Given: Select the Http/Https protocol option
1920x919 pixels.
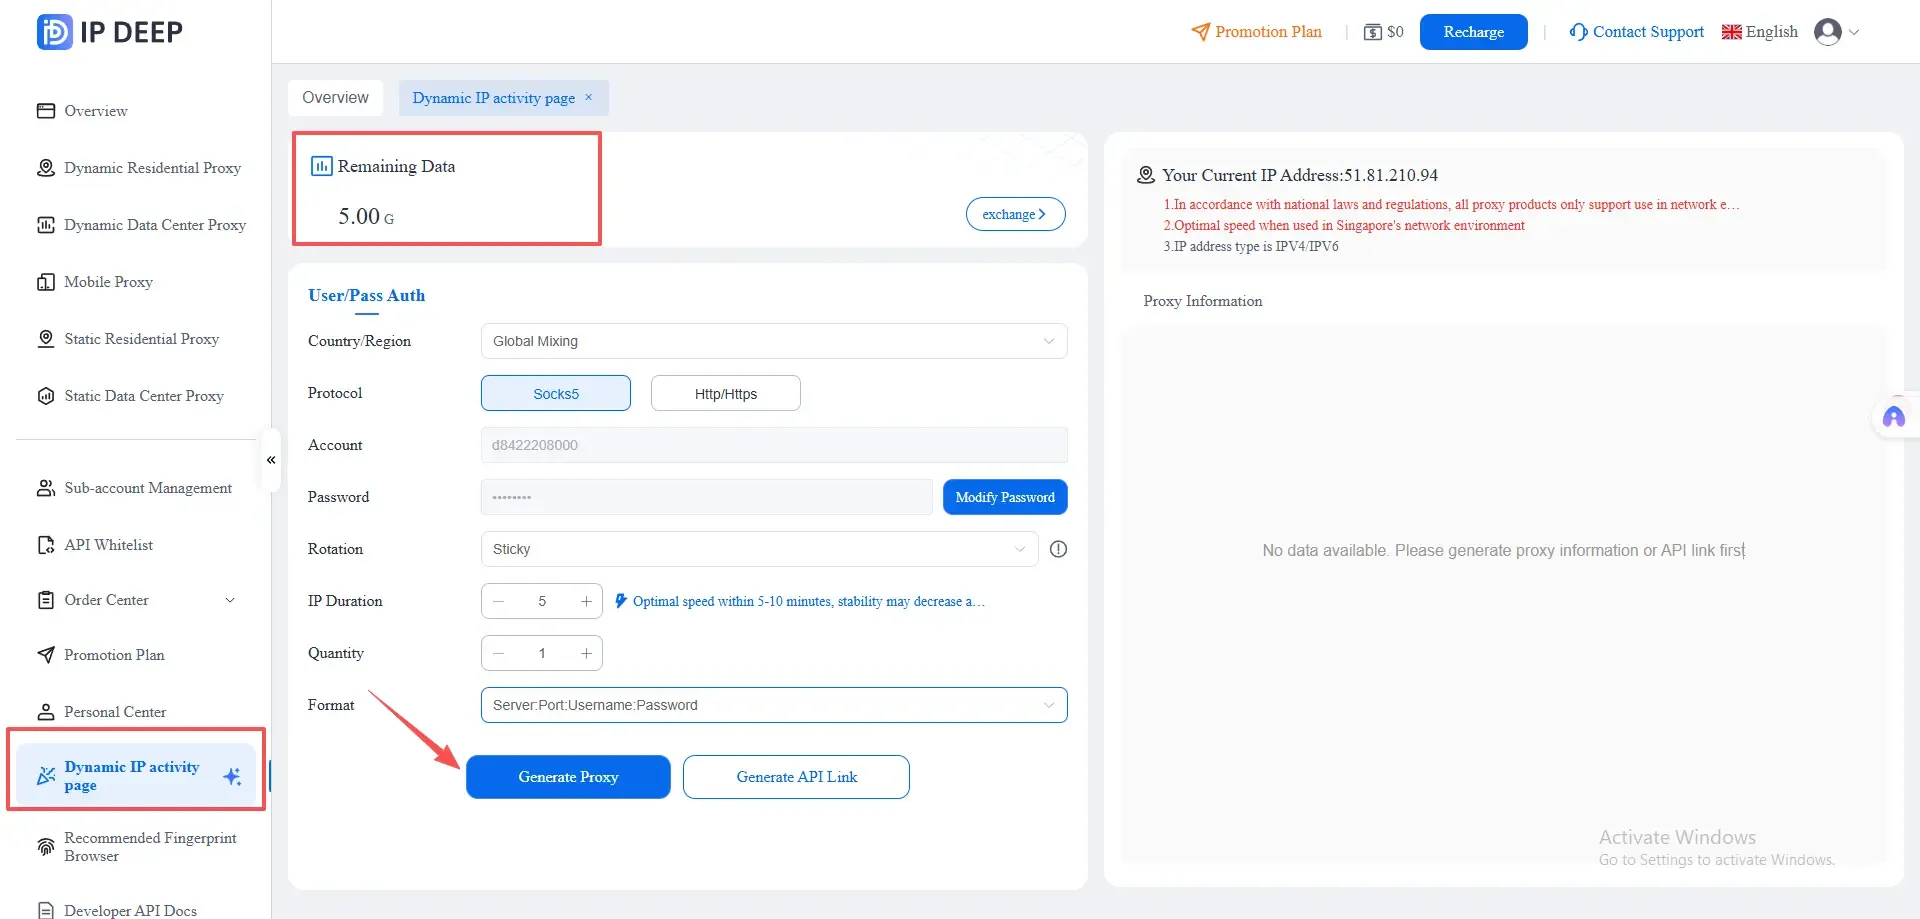Looking at the screenshot, I should tap(726, 393).
